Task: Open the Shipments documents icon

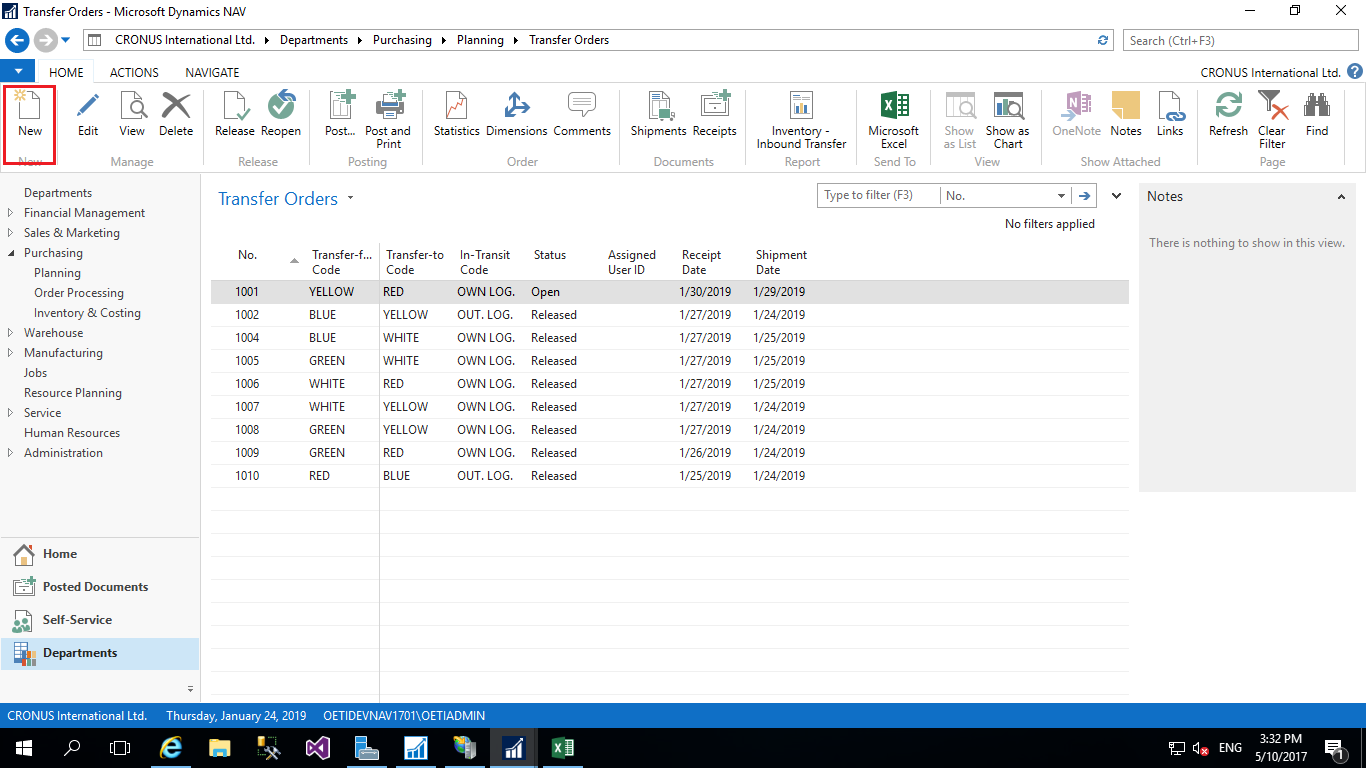Action: click(659, 115)
